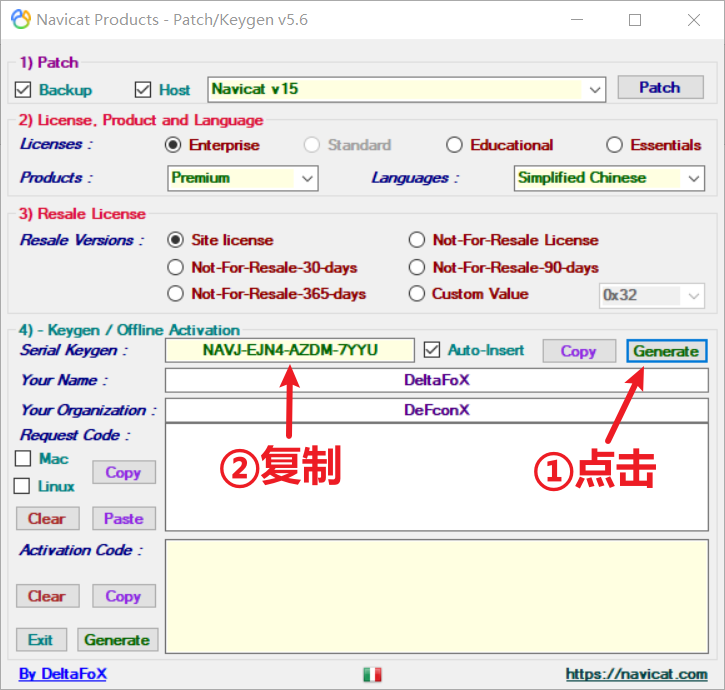The image size is (725, 690).
Task: Open the Navicat v15 version dropdown
Action: tap(595, 89)
